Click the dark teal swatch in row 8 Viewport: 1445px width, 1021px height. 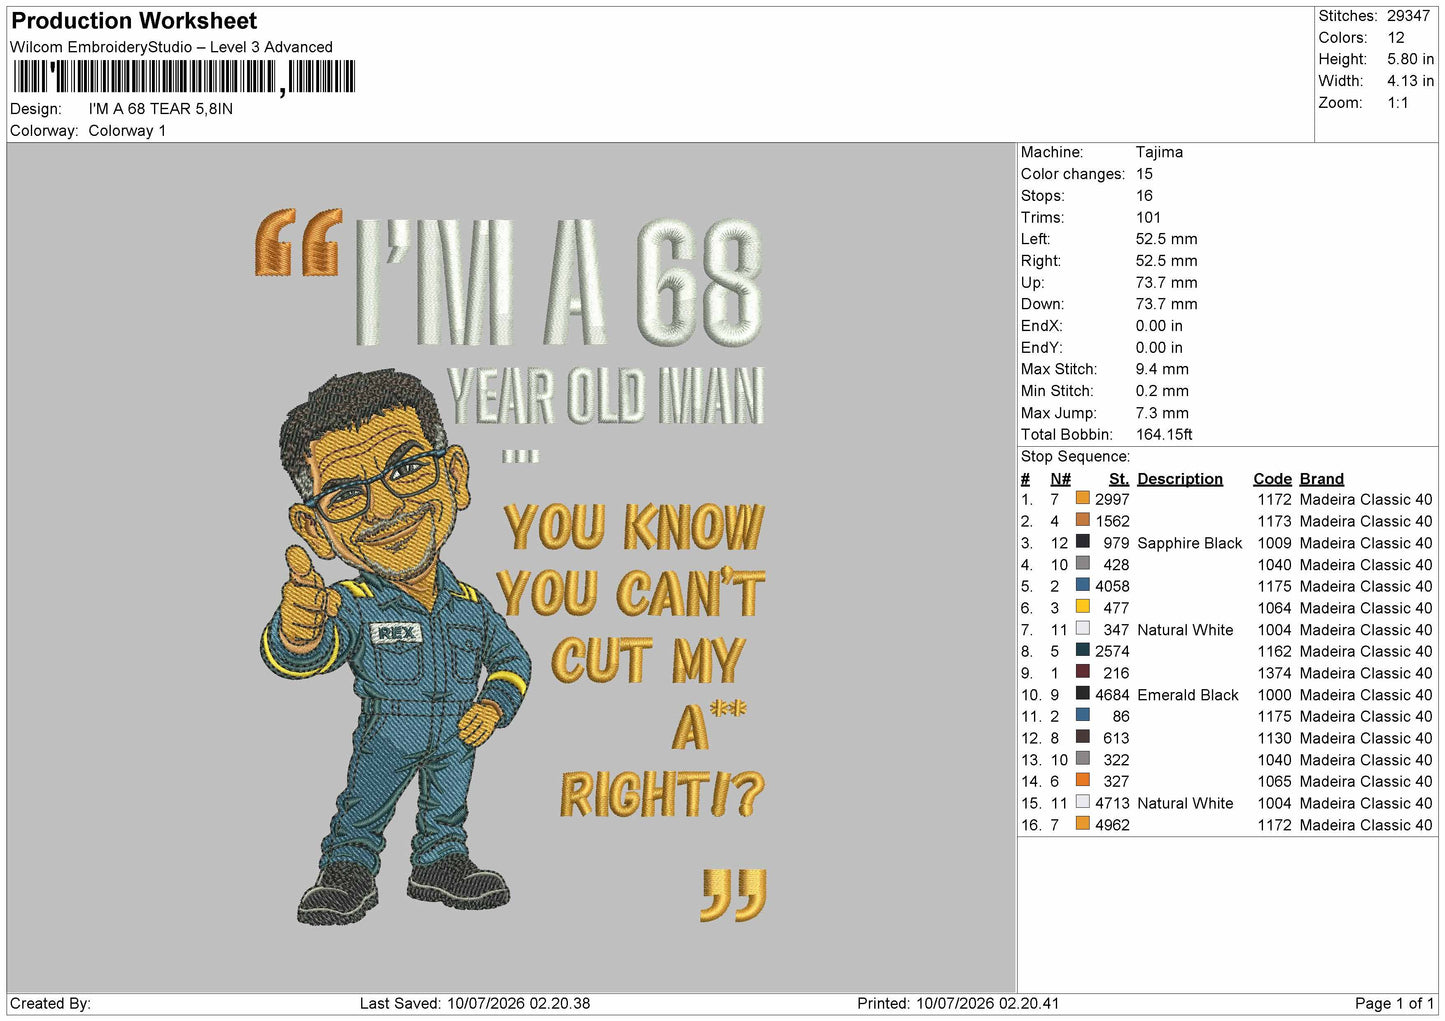pos(1082,650)
